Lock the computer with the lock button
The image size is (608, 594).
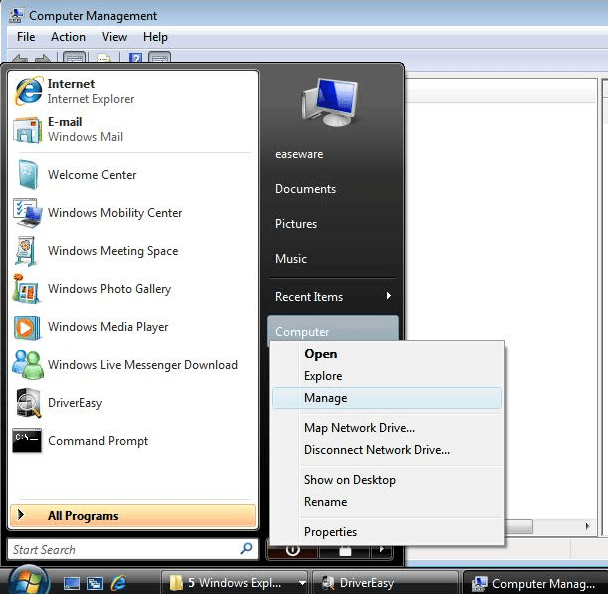pyautogui.click(x=344, y=551)
